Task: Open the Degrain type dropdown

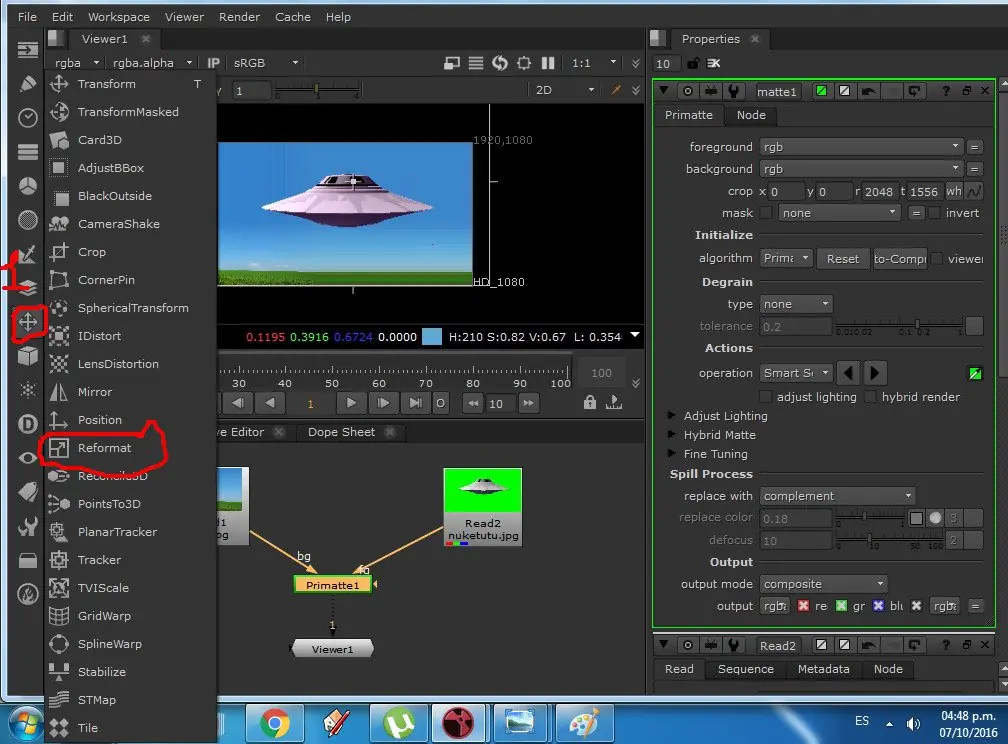Action: (796, 304)
